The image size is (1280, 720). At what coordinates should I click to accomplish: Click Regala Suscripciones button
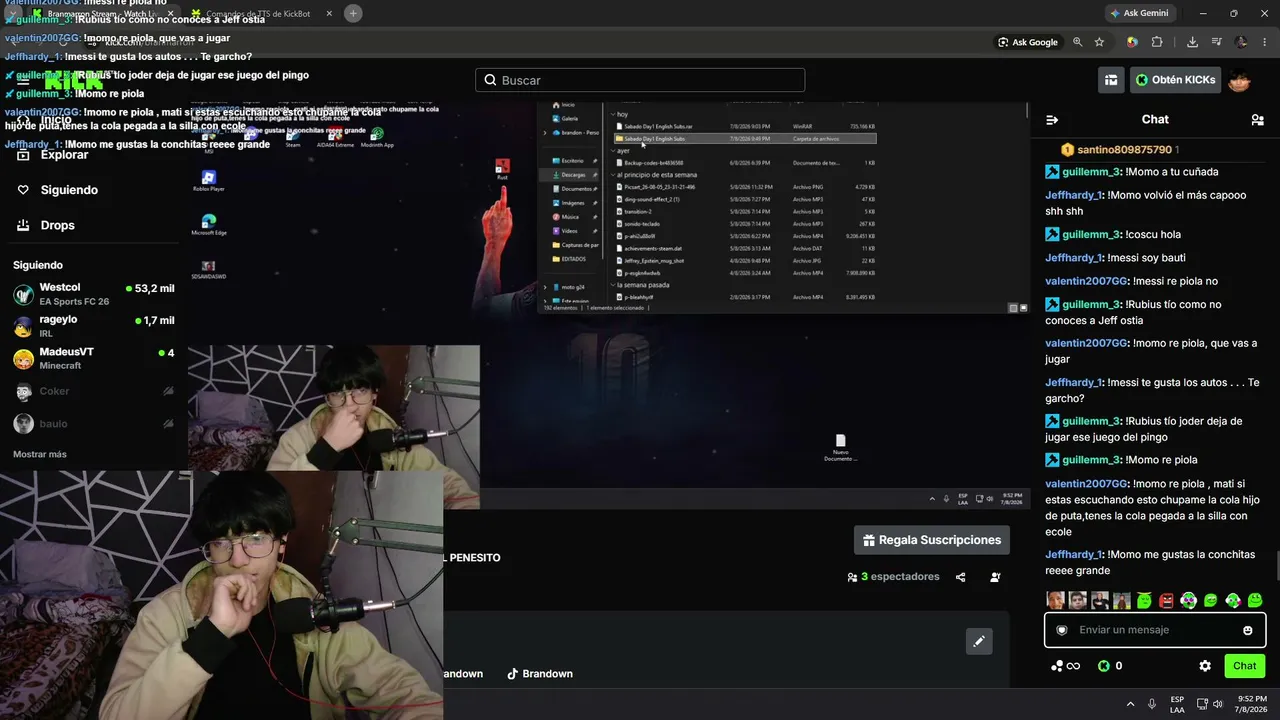click(932, 540)
